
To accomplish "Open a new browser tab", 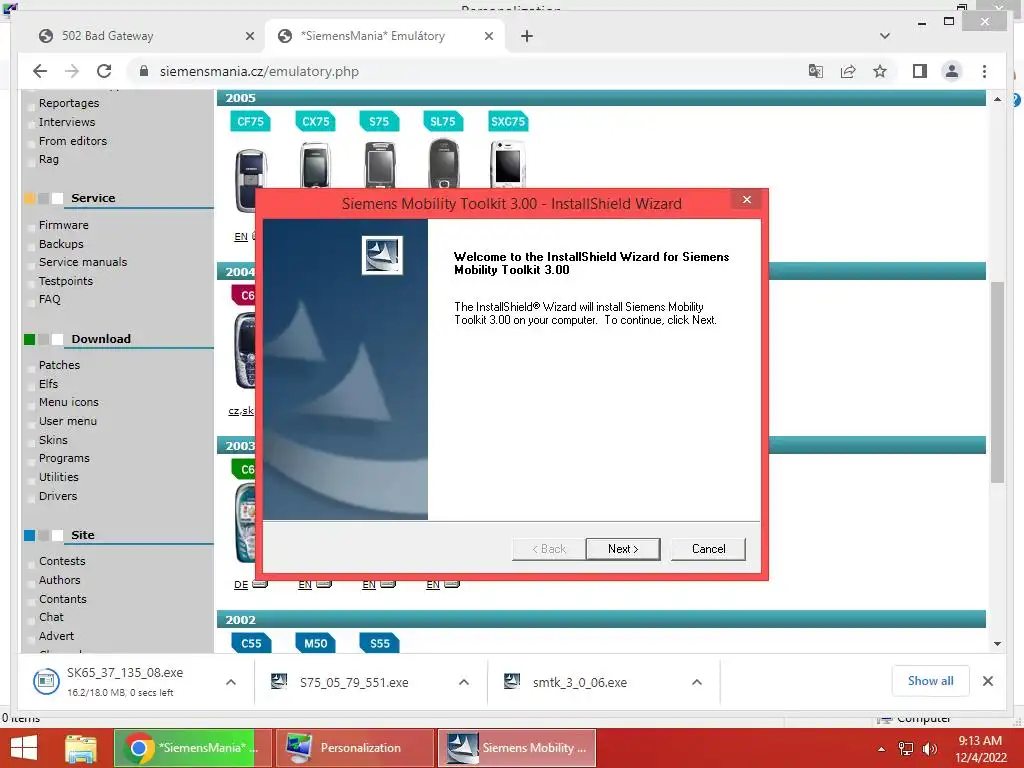I will [x=526, y=37].
